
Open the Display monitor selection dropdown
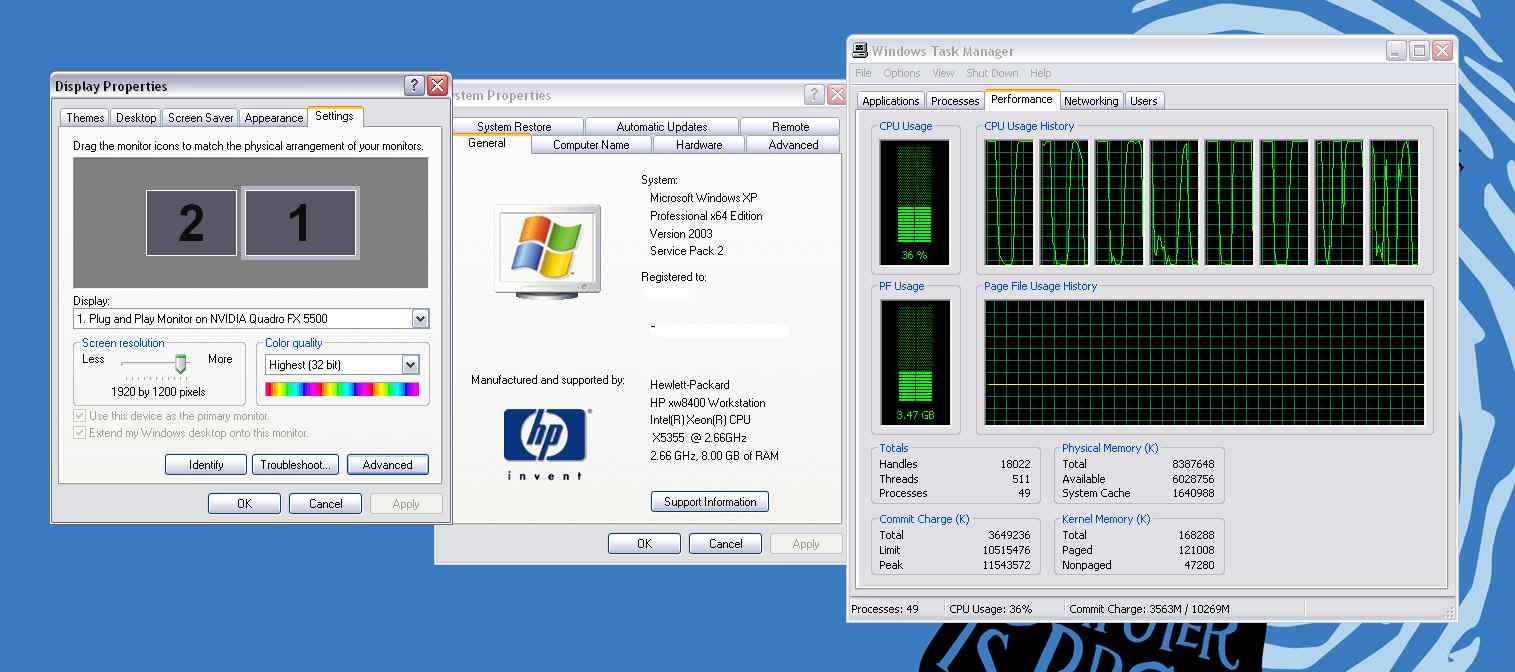click(420, 319)
